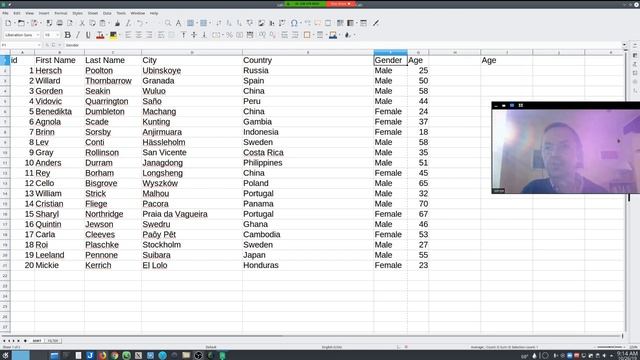This screenshot has height=360, width=640.
Task: Click the Paste clipboard icon
Action: (x=102, y=23)
